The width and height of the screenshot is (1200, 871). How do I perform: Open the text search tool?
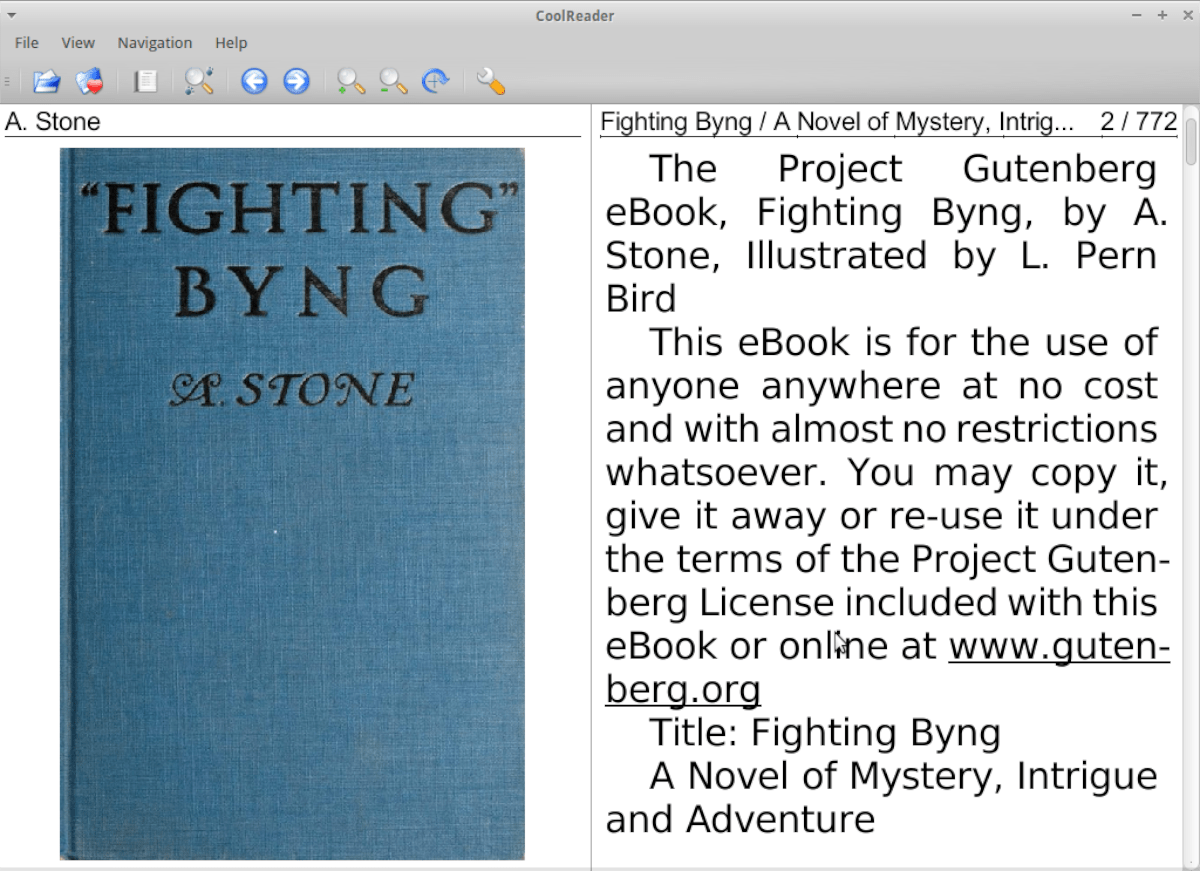point(199,80)
